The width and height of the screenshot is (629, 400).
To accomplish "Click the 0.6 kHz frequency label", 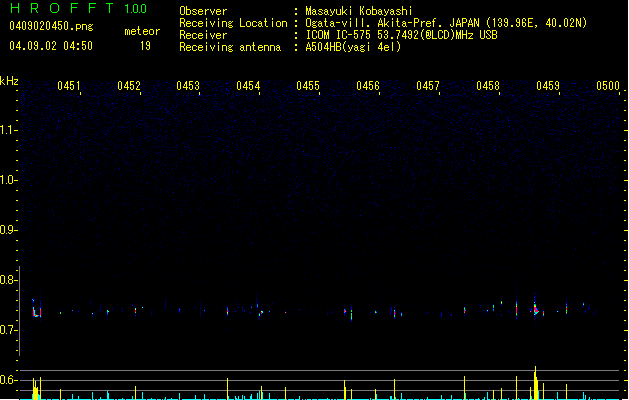I will point(8,380).
